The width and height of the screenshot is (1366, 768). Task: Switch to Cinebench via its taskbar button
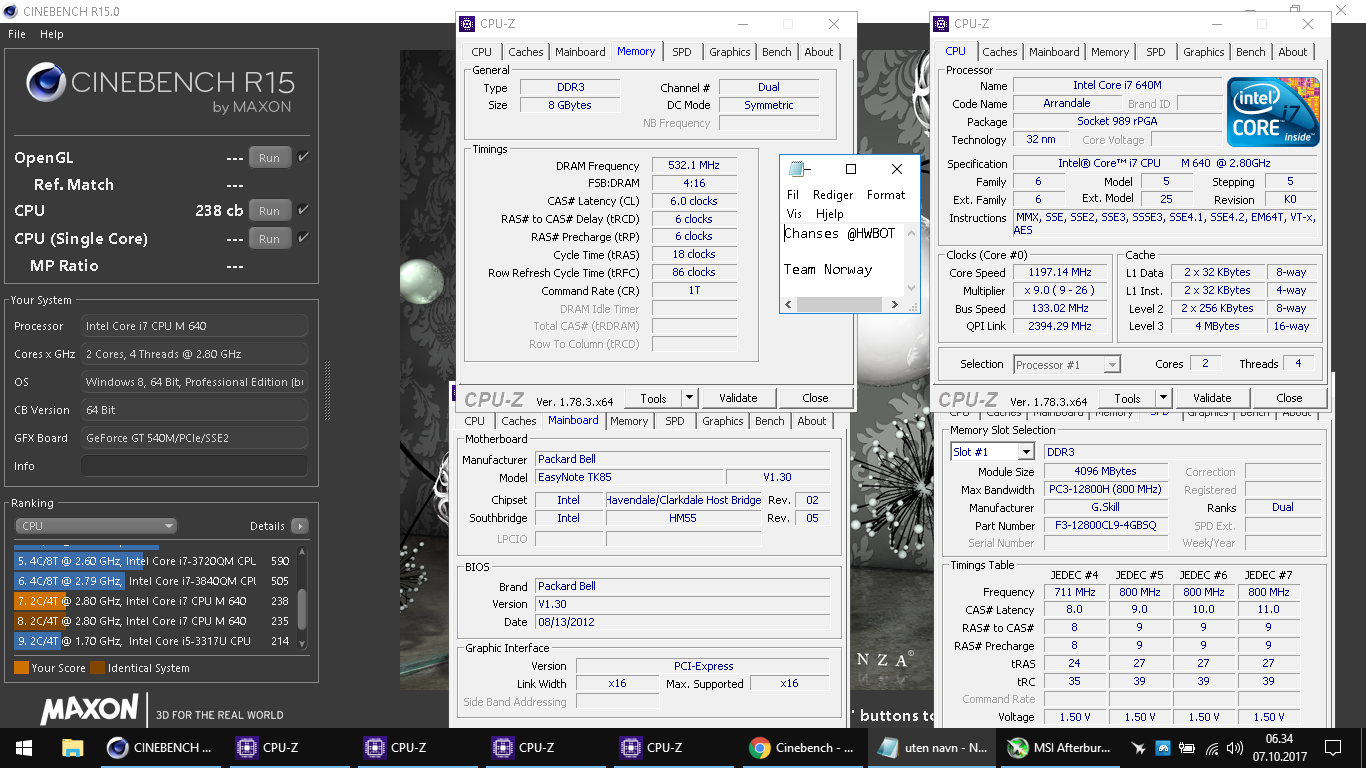tap(162, 748)
